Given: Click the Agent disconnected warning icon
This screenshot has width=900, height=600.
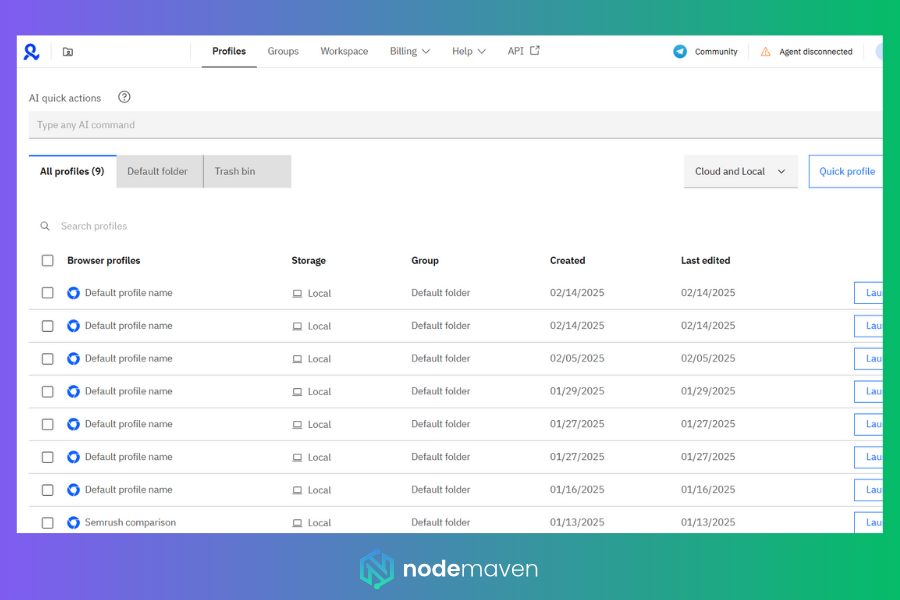Looking at the screenshot, I should pyautogui.click(x=765, y=52).
